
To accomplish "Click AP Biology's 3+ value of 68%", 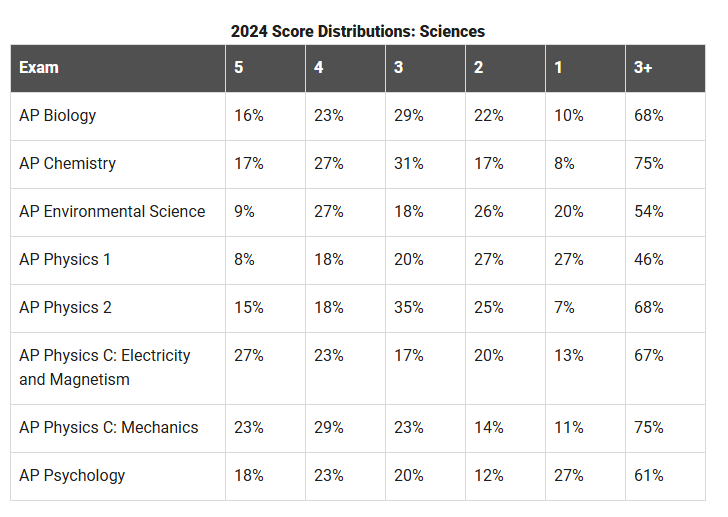I will 649,115.
